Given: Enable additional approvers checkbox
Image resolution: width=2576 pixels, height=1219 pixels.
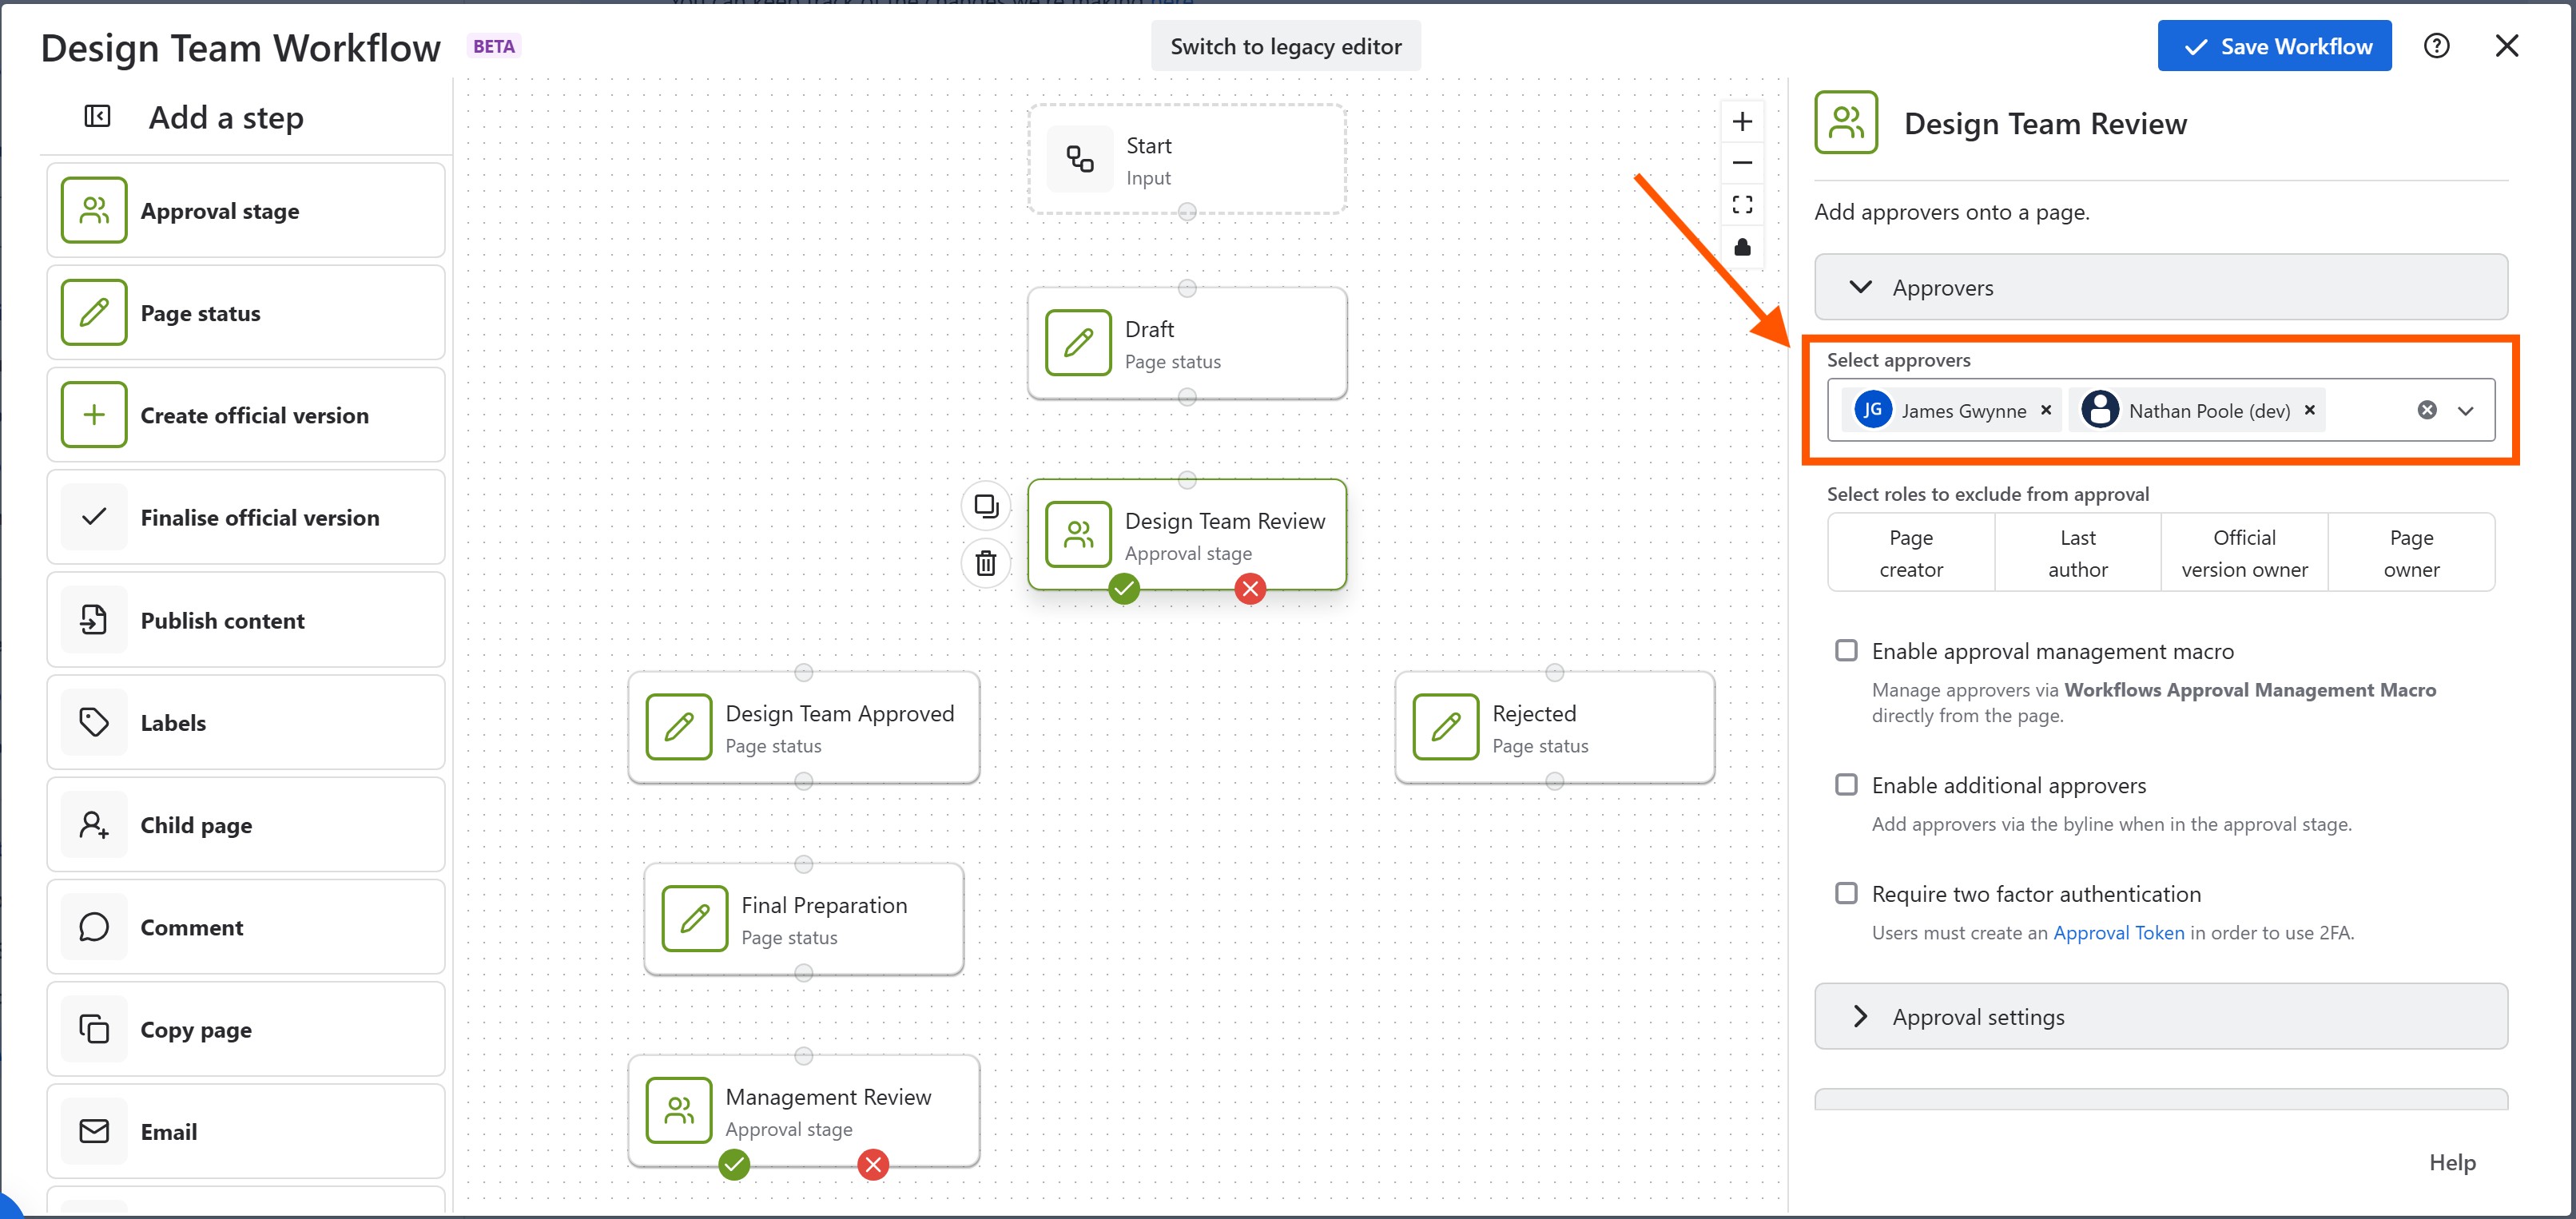Looking at the screenshot, I should click(1846, 785).
